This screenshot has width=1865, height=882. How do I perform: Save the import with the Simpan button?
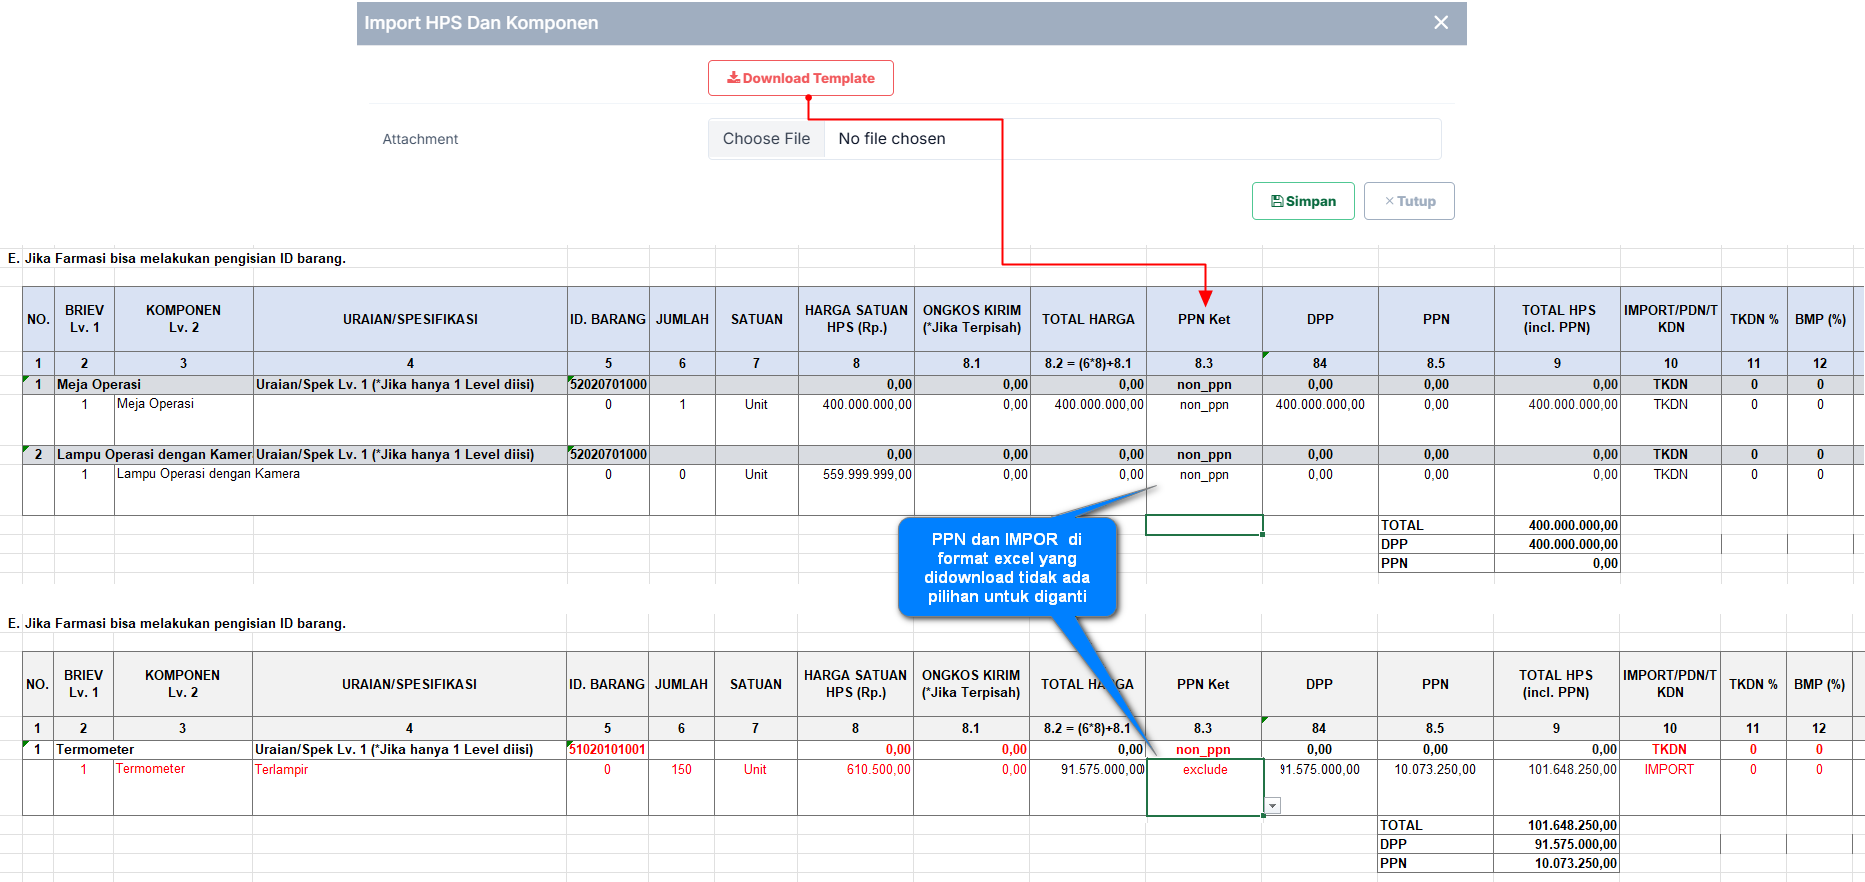click(x=1302, y=201)
